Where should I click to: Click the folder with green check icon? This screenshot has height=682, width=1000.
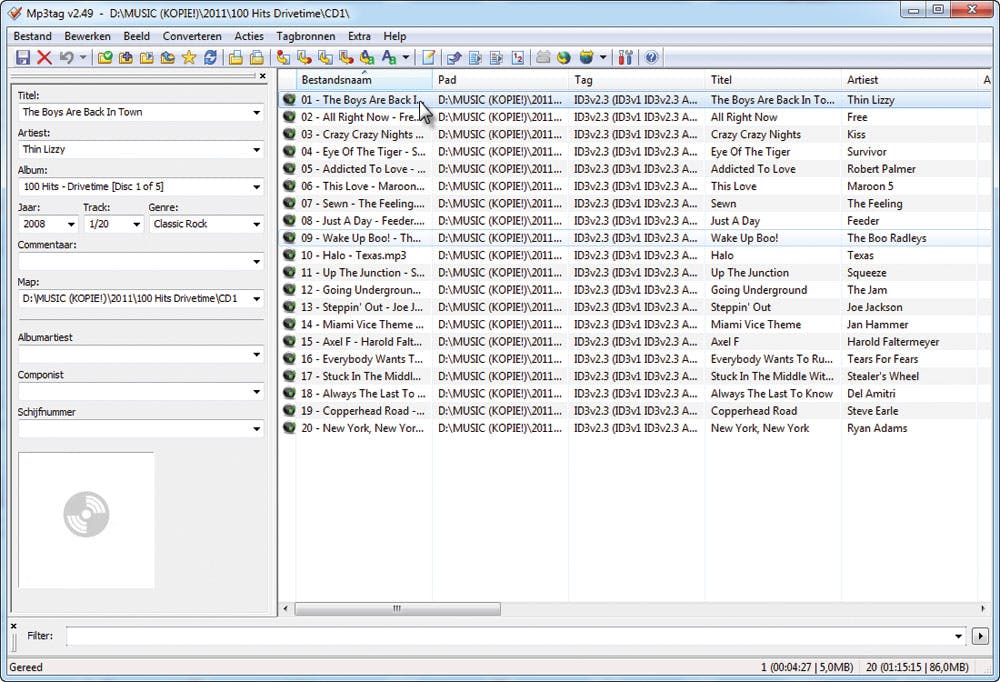105,57
